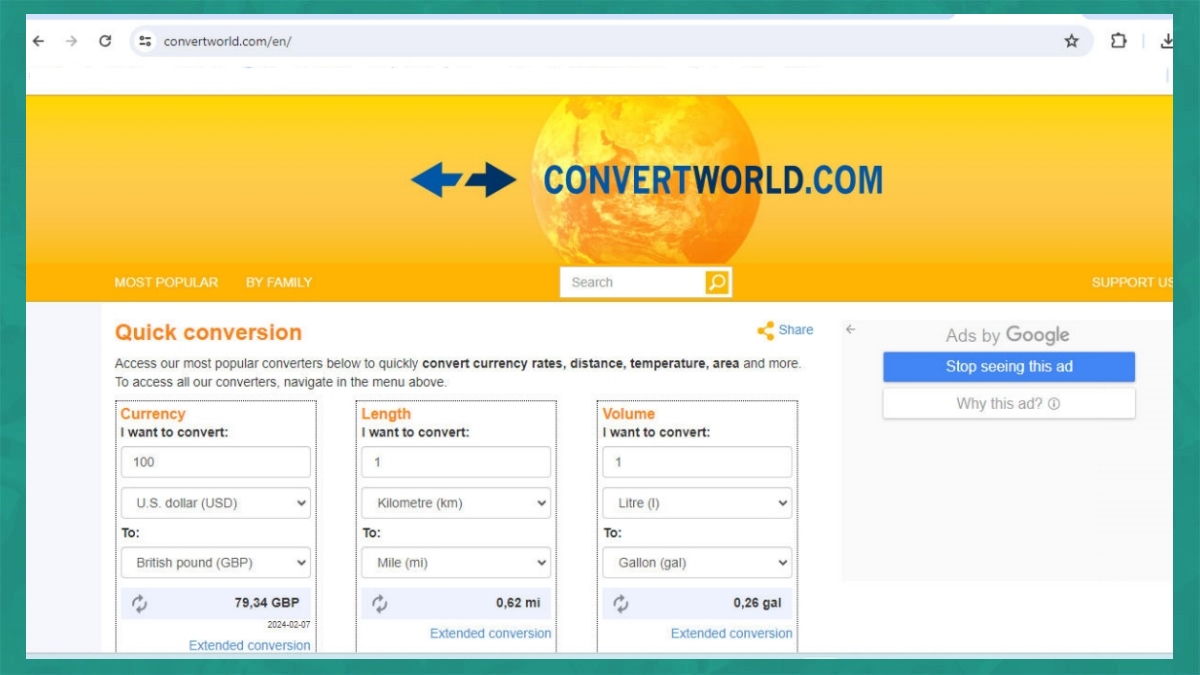Open Extended conversion under Currency
The height and width of the screenshot is (675, 1200).
tap(249, 645)
